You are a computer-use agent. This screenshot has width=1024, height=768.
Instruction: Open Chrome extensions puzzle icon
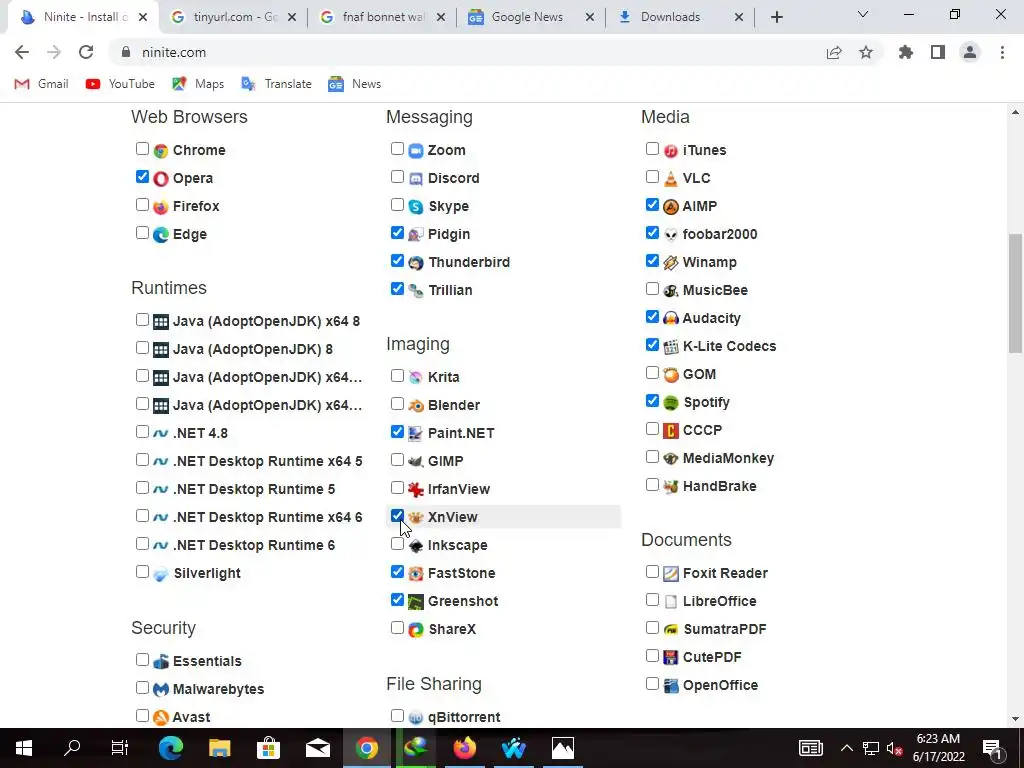(905, 52)
